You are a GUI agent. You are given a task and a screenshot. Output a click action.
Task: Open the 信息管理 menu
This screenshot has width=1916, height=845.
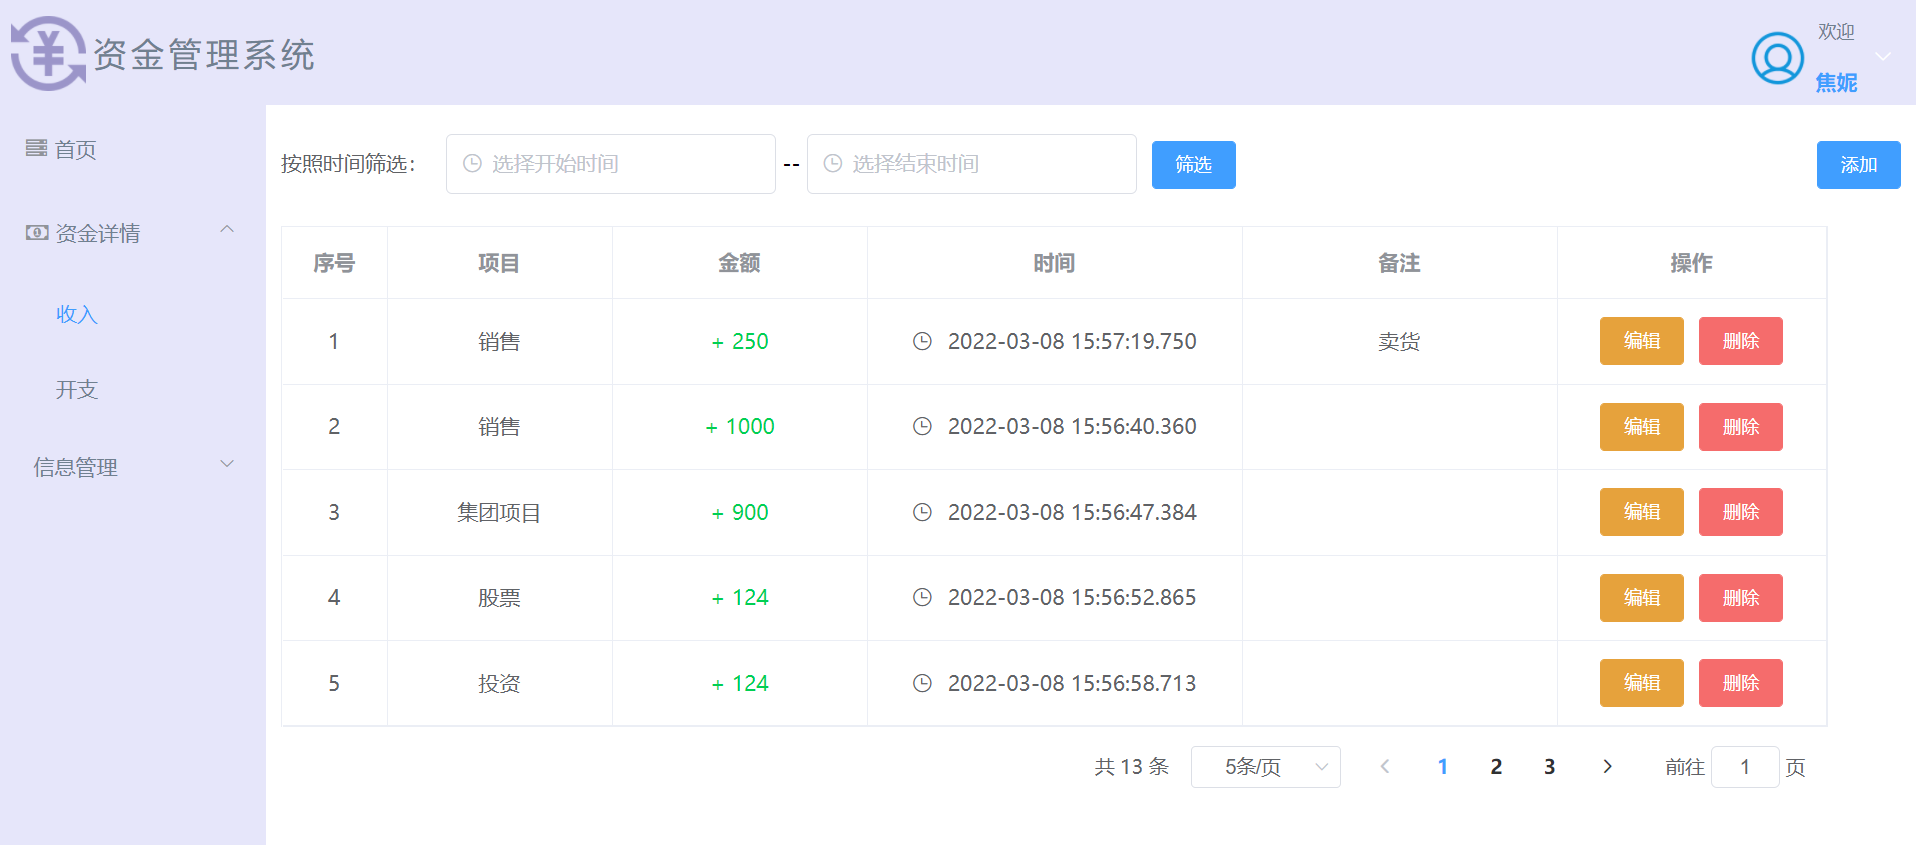75,467
